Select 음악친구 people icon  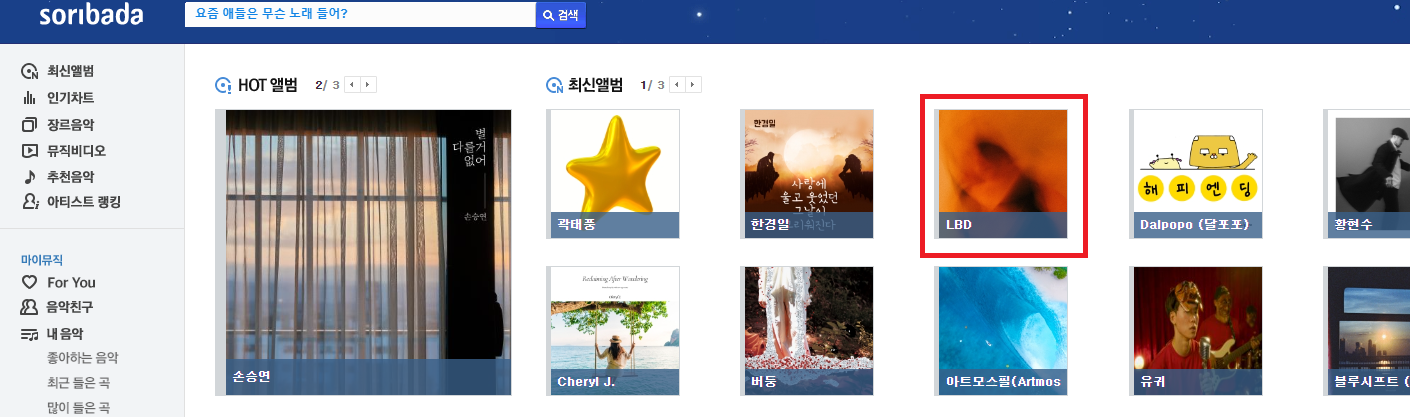(x=29, y=308)
